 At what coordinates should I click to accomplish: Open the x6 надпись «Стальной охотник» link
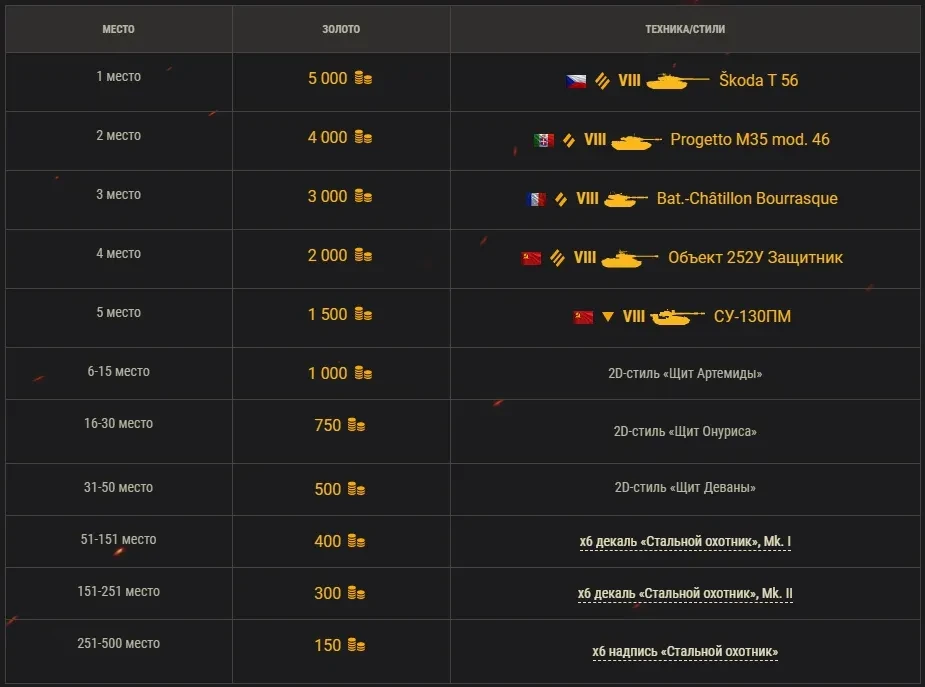685,652
